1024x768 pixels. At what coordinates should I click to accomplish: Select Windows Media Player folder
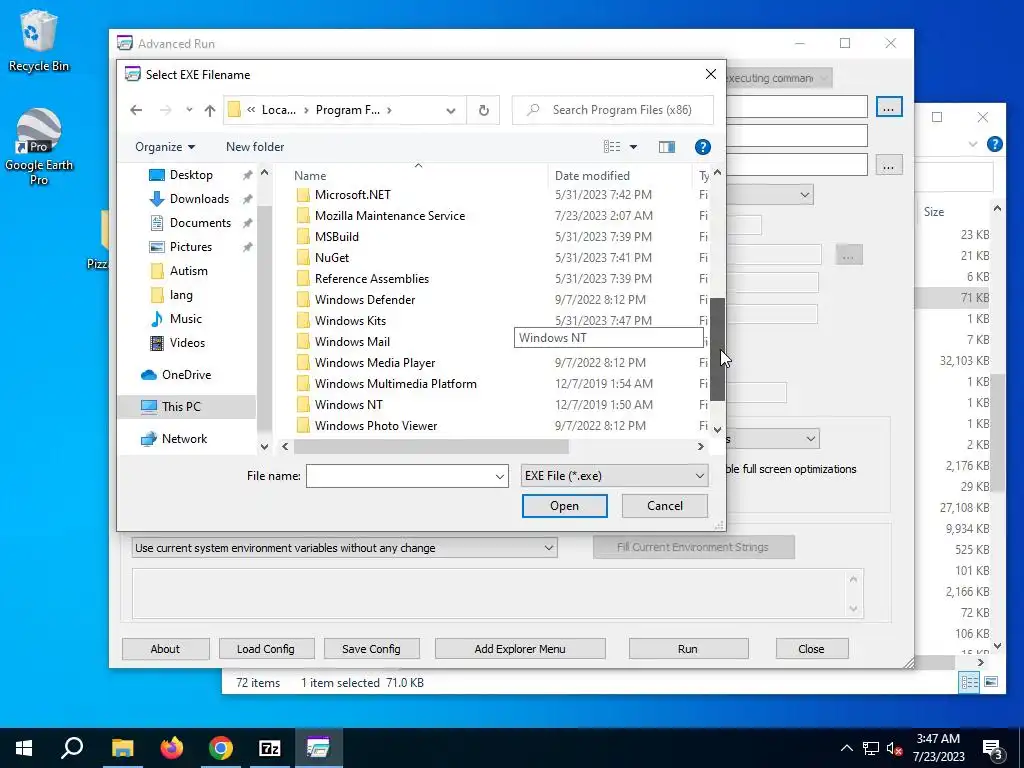375,362
